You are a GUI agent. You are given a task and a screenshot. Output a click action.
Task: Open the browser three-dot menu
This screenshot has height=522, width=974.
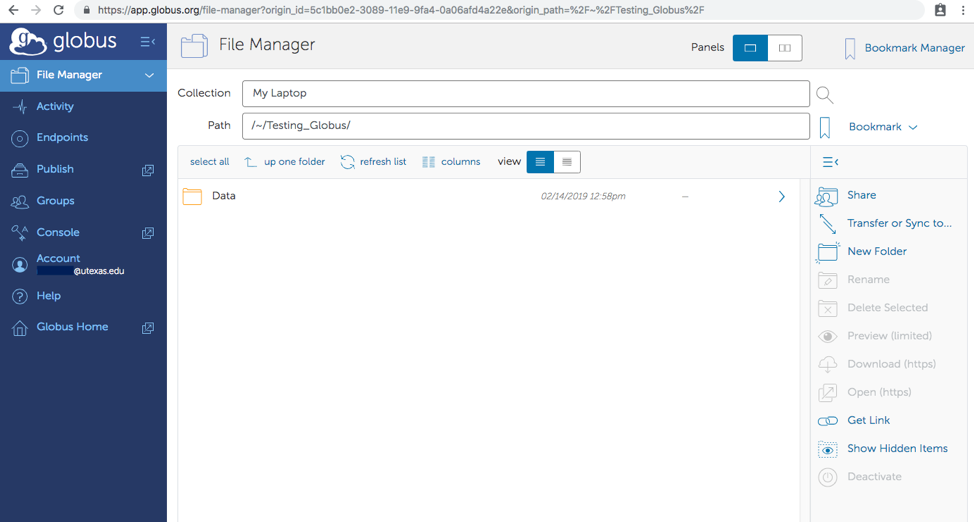[963, 10]
